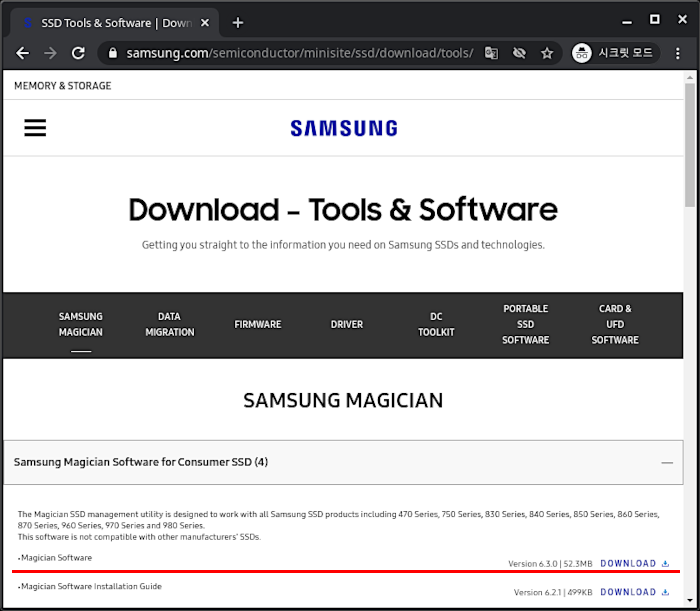Click the address bar URL
The height and width of the screenshot is (611, 700).
[300, 53]
